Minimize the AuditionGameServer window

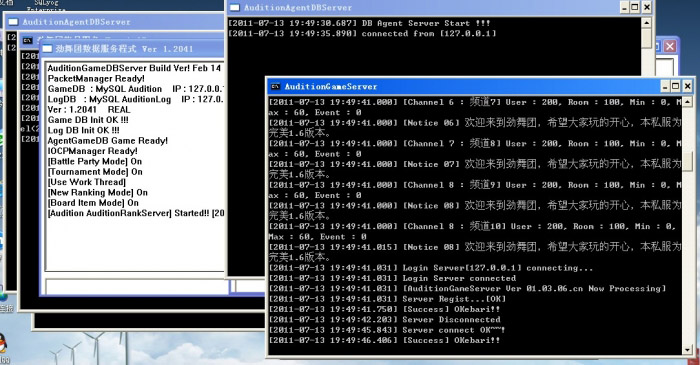coord(665,86)
